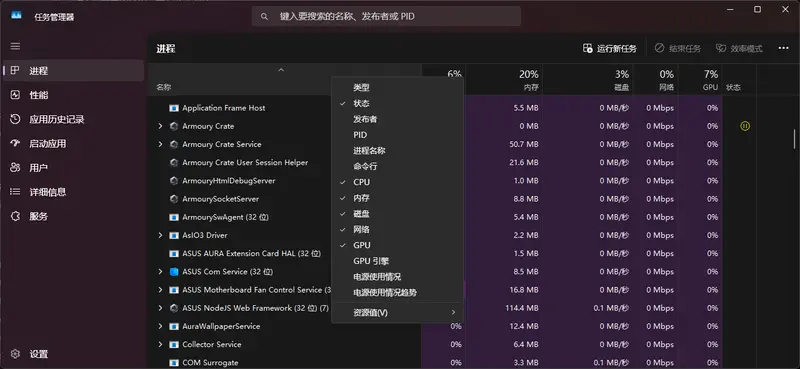Click the 名称 column header sort arrow
The height and width of the screenshot is (369, 800).
[281, 70]
